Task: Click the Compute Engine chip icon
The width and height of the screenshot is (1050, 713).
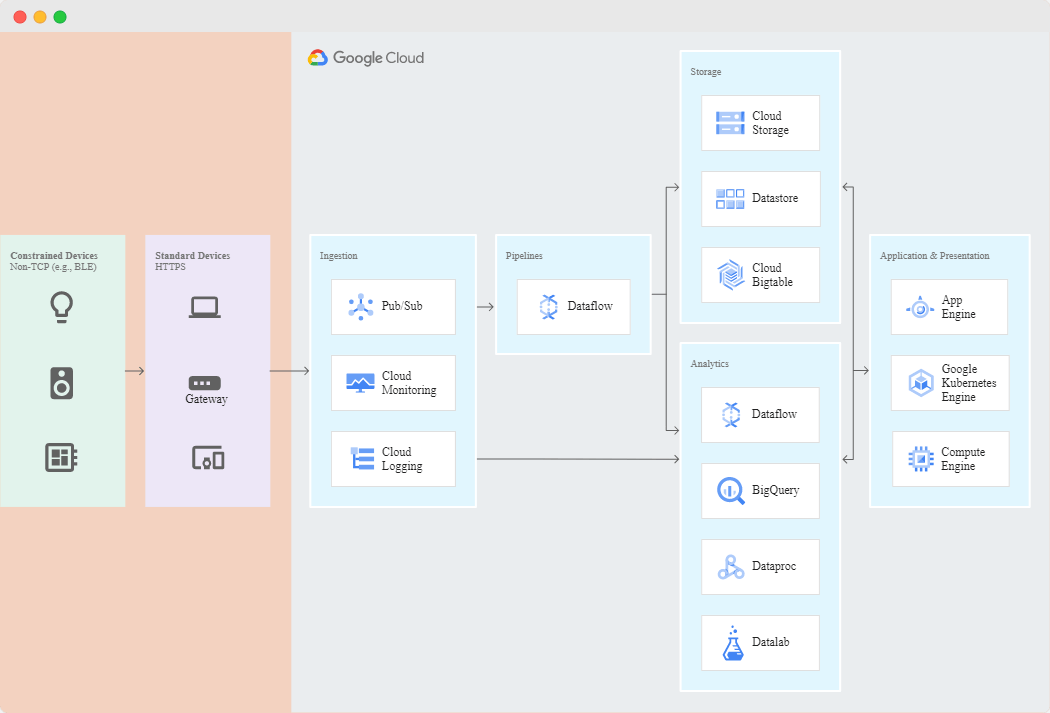Action: coord(921,459)
